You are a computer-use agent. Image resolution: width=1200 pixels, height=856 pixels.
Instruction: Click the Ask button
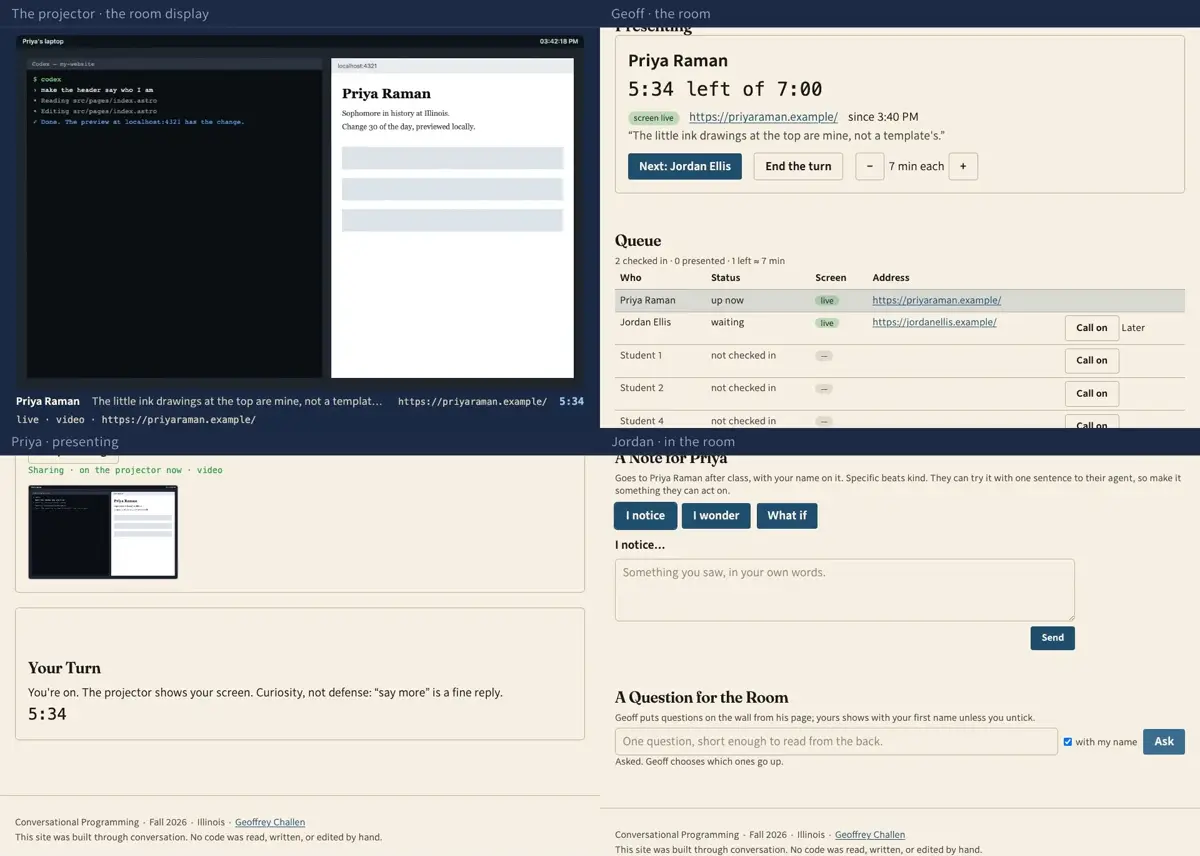pyautogui.click(x=1164, y=741)
